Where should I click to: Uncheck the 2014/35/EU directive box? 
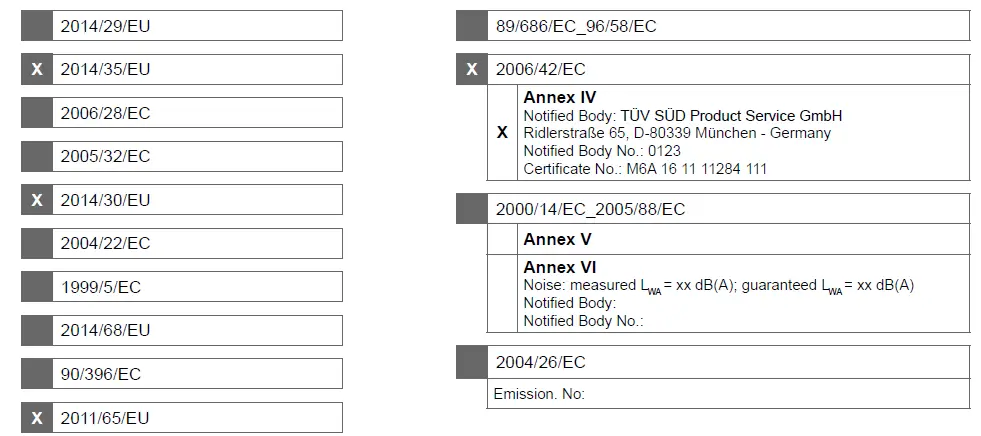pyautogui.click(x=37, y=69)
